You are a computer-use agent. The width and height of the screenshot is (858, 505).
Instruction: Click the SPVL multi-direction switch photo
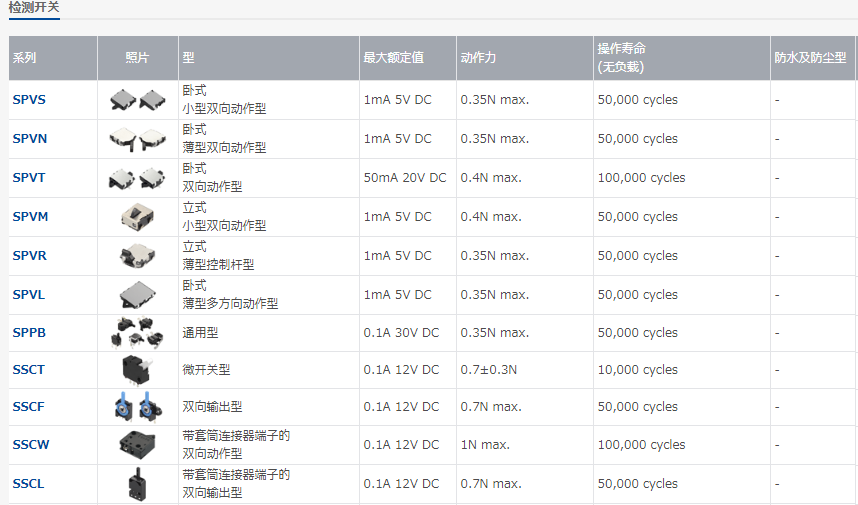click(x=137, y=294)
